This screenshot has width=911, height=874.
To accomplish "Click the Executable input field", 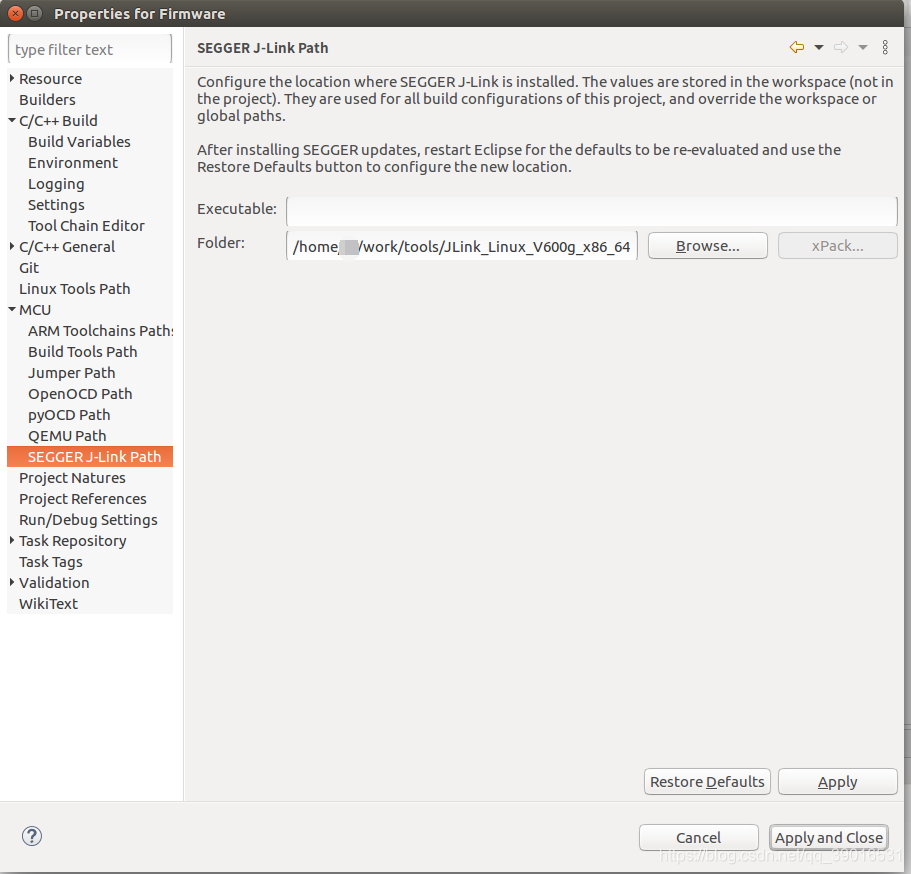I will (591, 211).
